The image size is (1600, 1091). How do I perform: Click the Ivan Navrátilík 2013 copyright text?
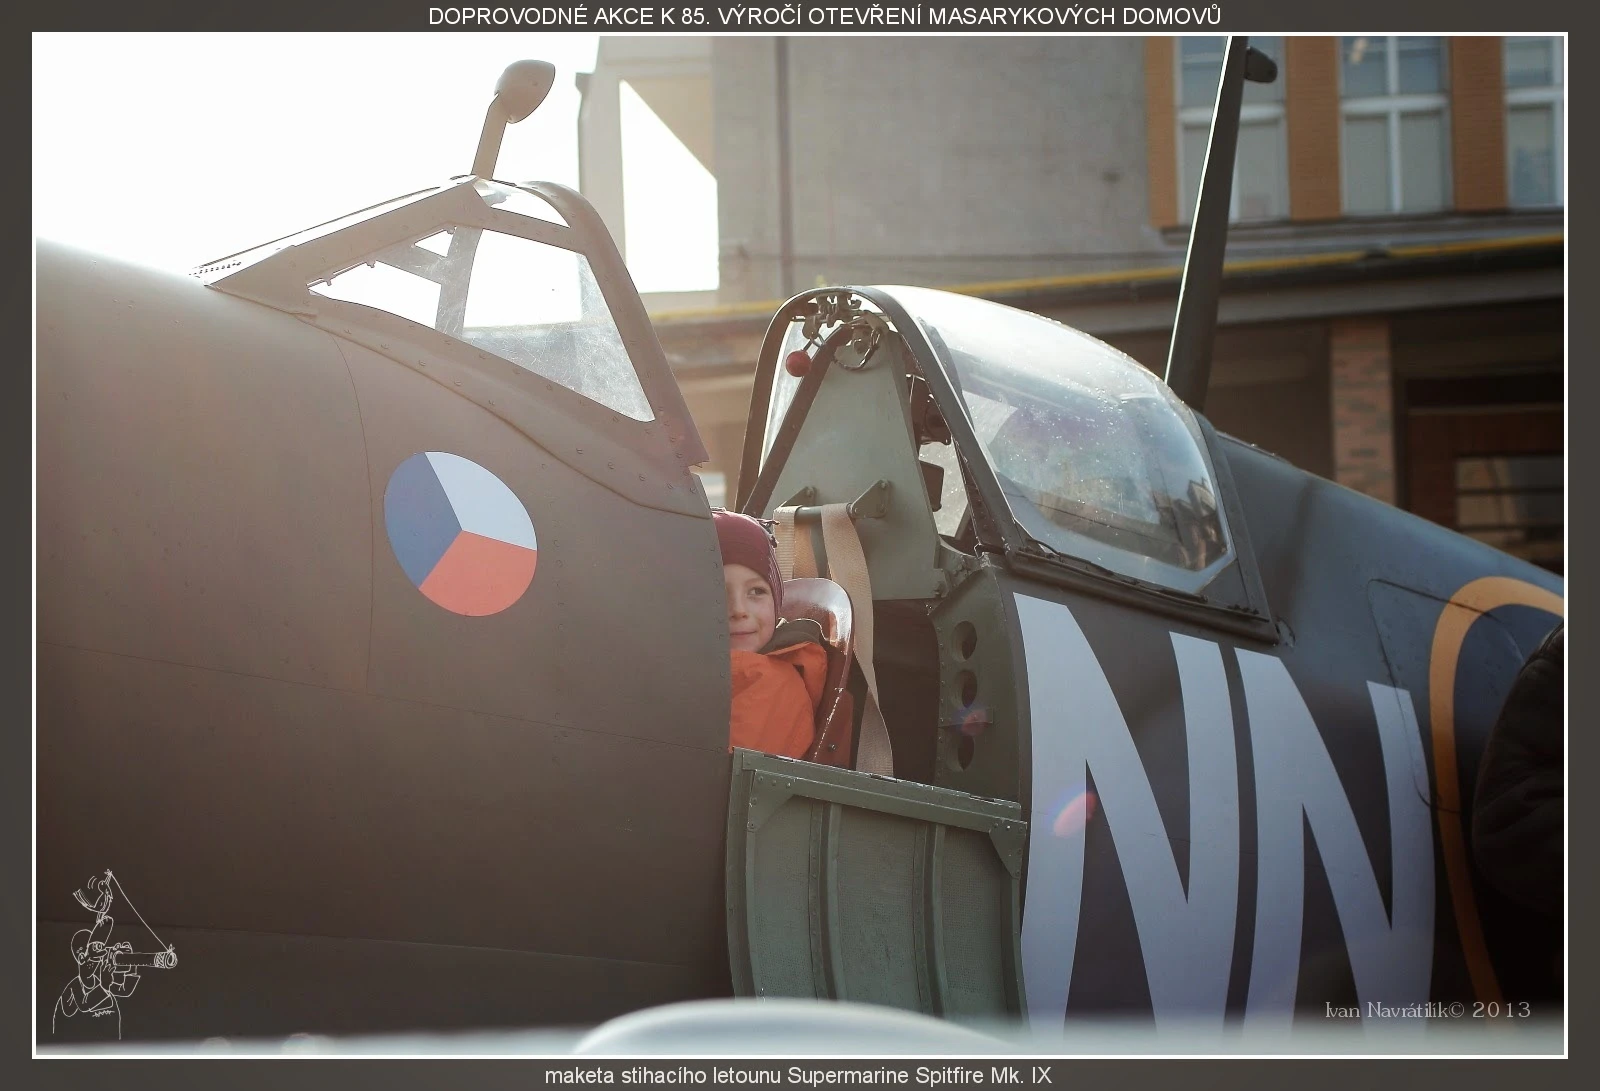pyautogui.click(x=1427, y=1010)
